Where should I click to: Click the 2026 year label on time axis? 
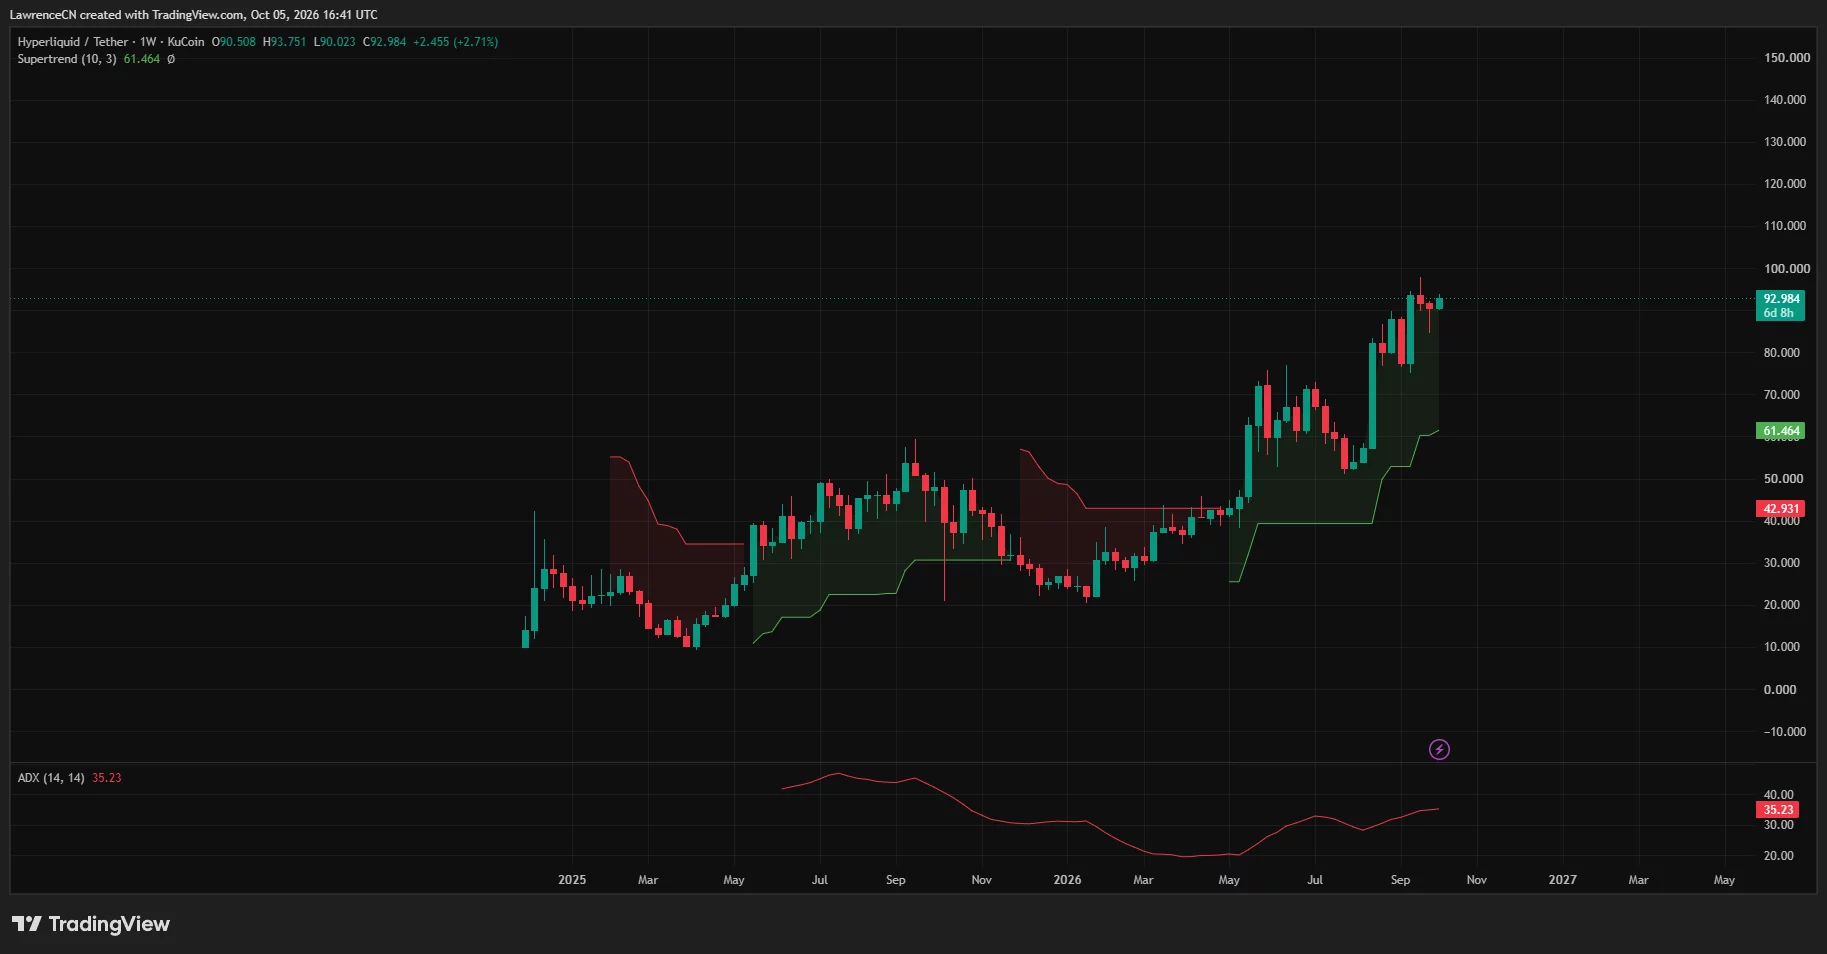click(1067, 880)
